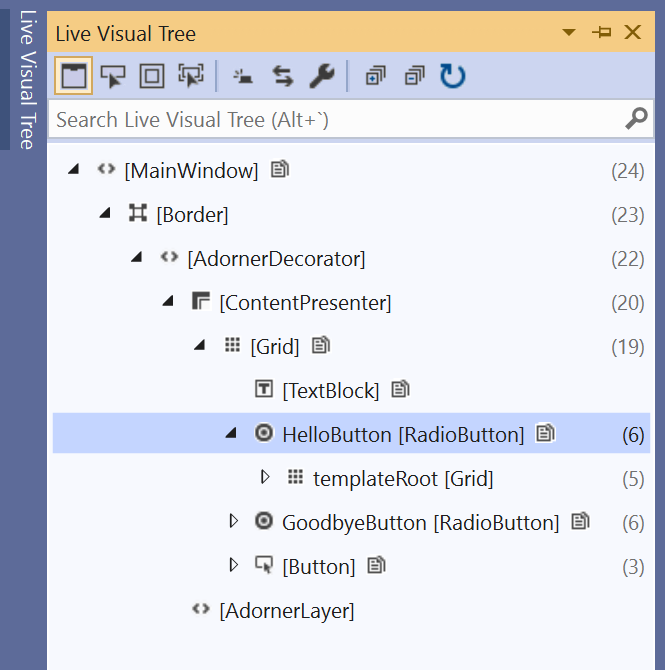The height and width of the screenshot is (670, 665).
Task: Click the blue Refresh icon
Action: click(453, 76)
